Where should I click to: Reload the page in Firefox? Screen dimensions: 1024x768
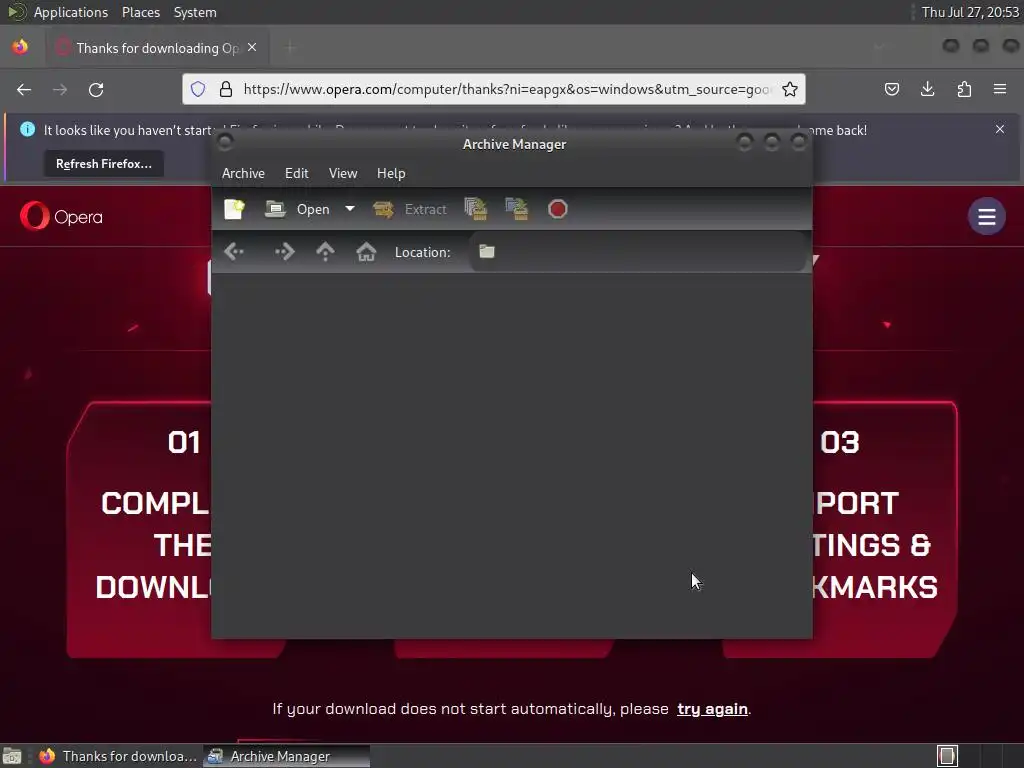(x=96, y=89)
